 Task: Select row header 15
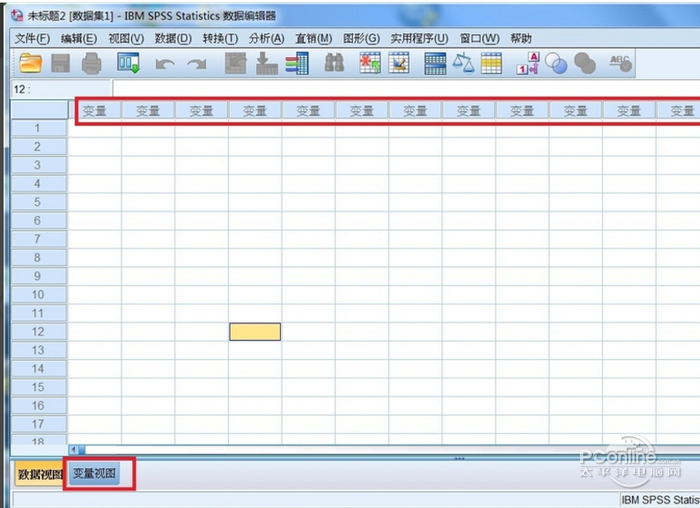coord(39,387)
